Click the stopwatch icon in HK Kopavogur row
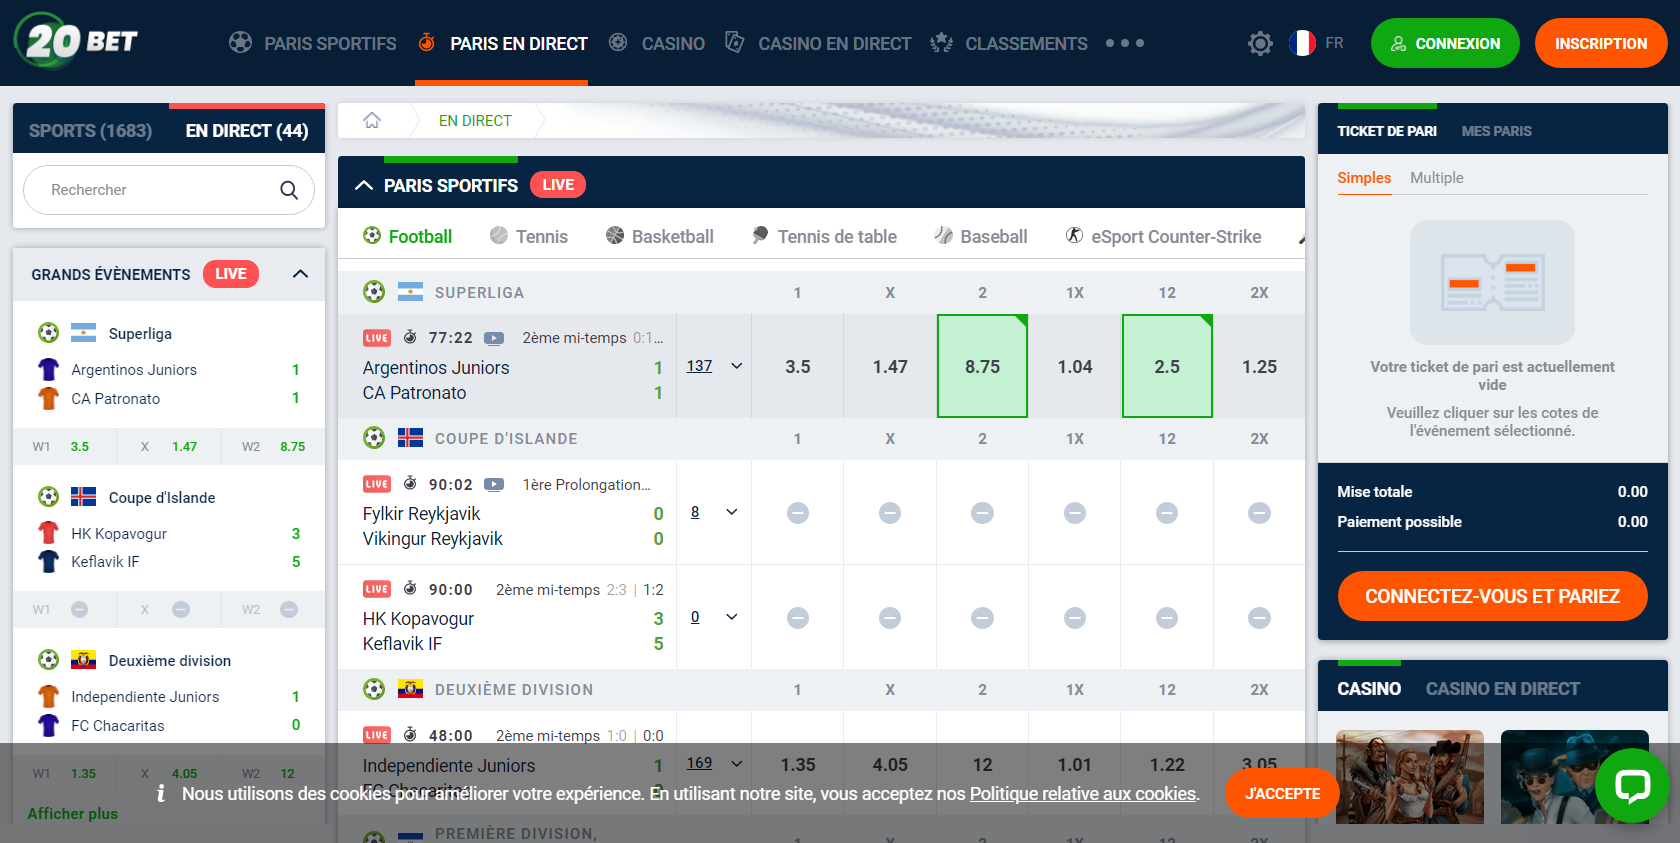The image size is (1680, 843). point(410,589)
